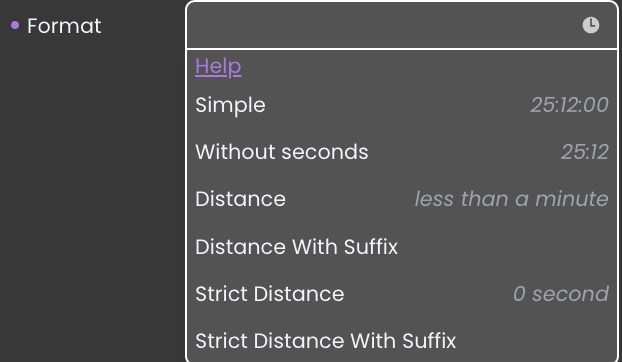
Task: Click the white divider under the Format field
Action: [402, 49]
